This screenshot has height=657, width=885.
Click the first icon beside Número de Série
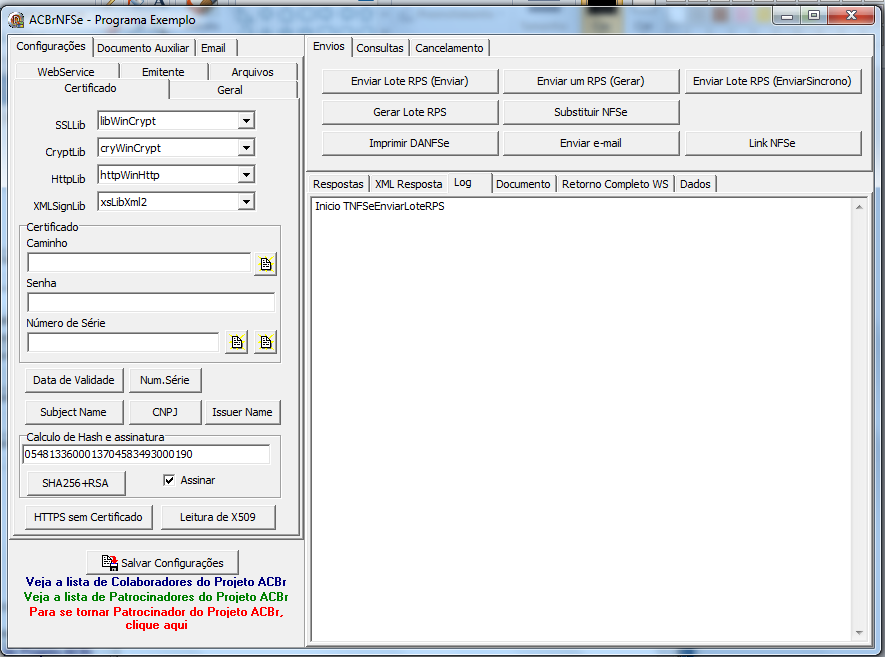tap(236, 342)
